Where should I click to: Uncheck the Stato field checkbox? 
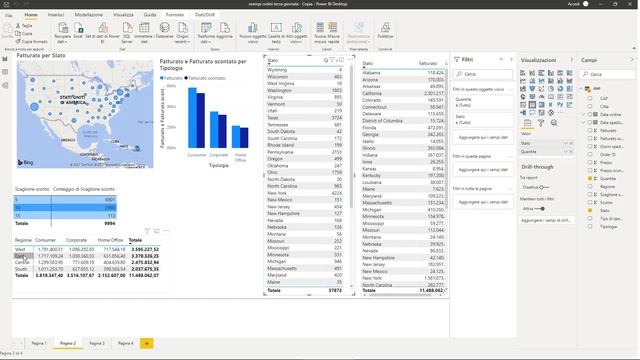pyautogui.click(x=590, y=210)
